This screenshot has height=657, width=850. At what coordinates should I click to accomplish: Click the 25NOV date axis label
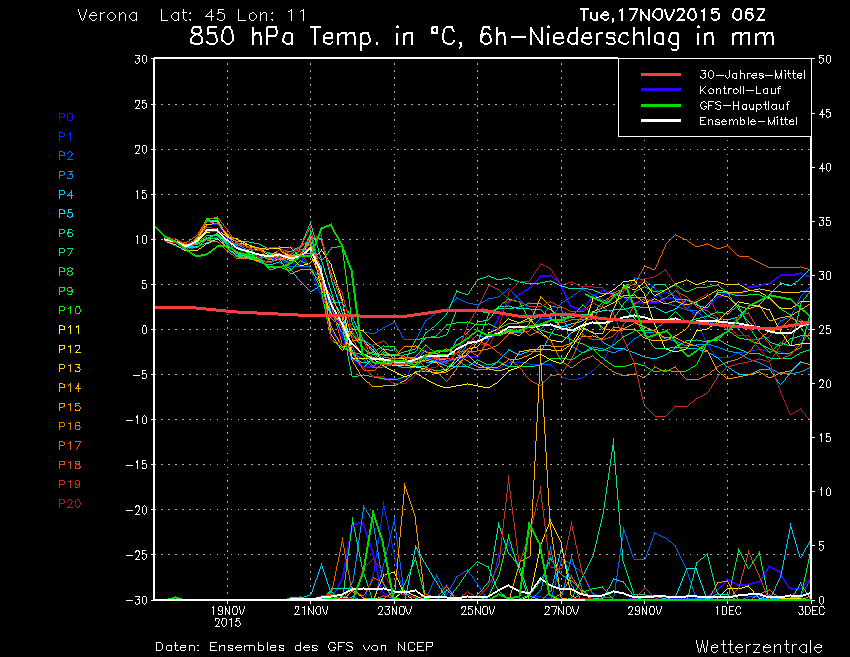(478, 611)
